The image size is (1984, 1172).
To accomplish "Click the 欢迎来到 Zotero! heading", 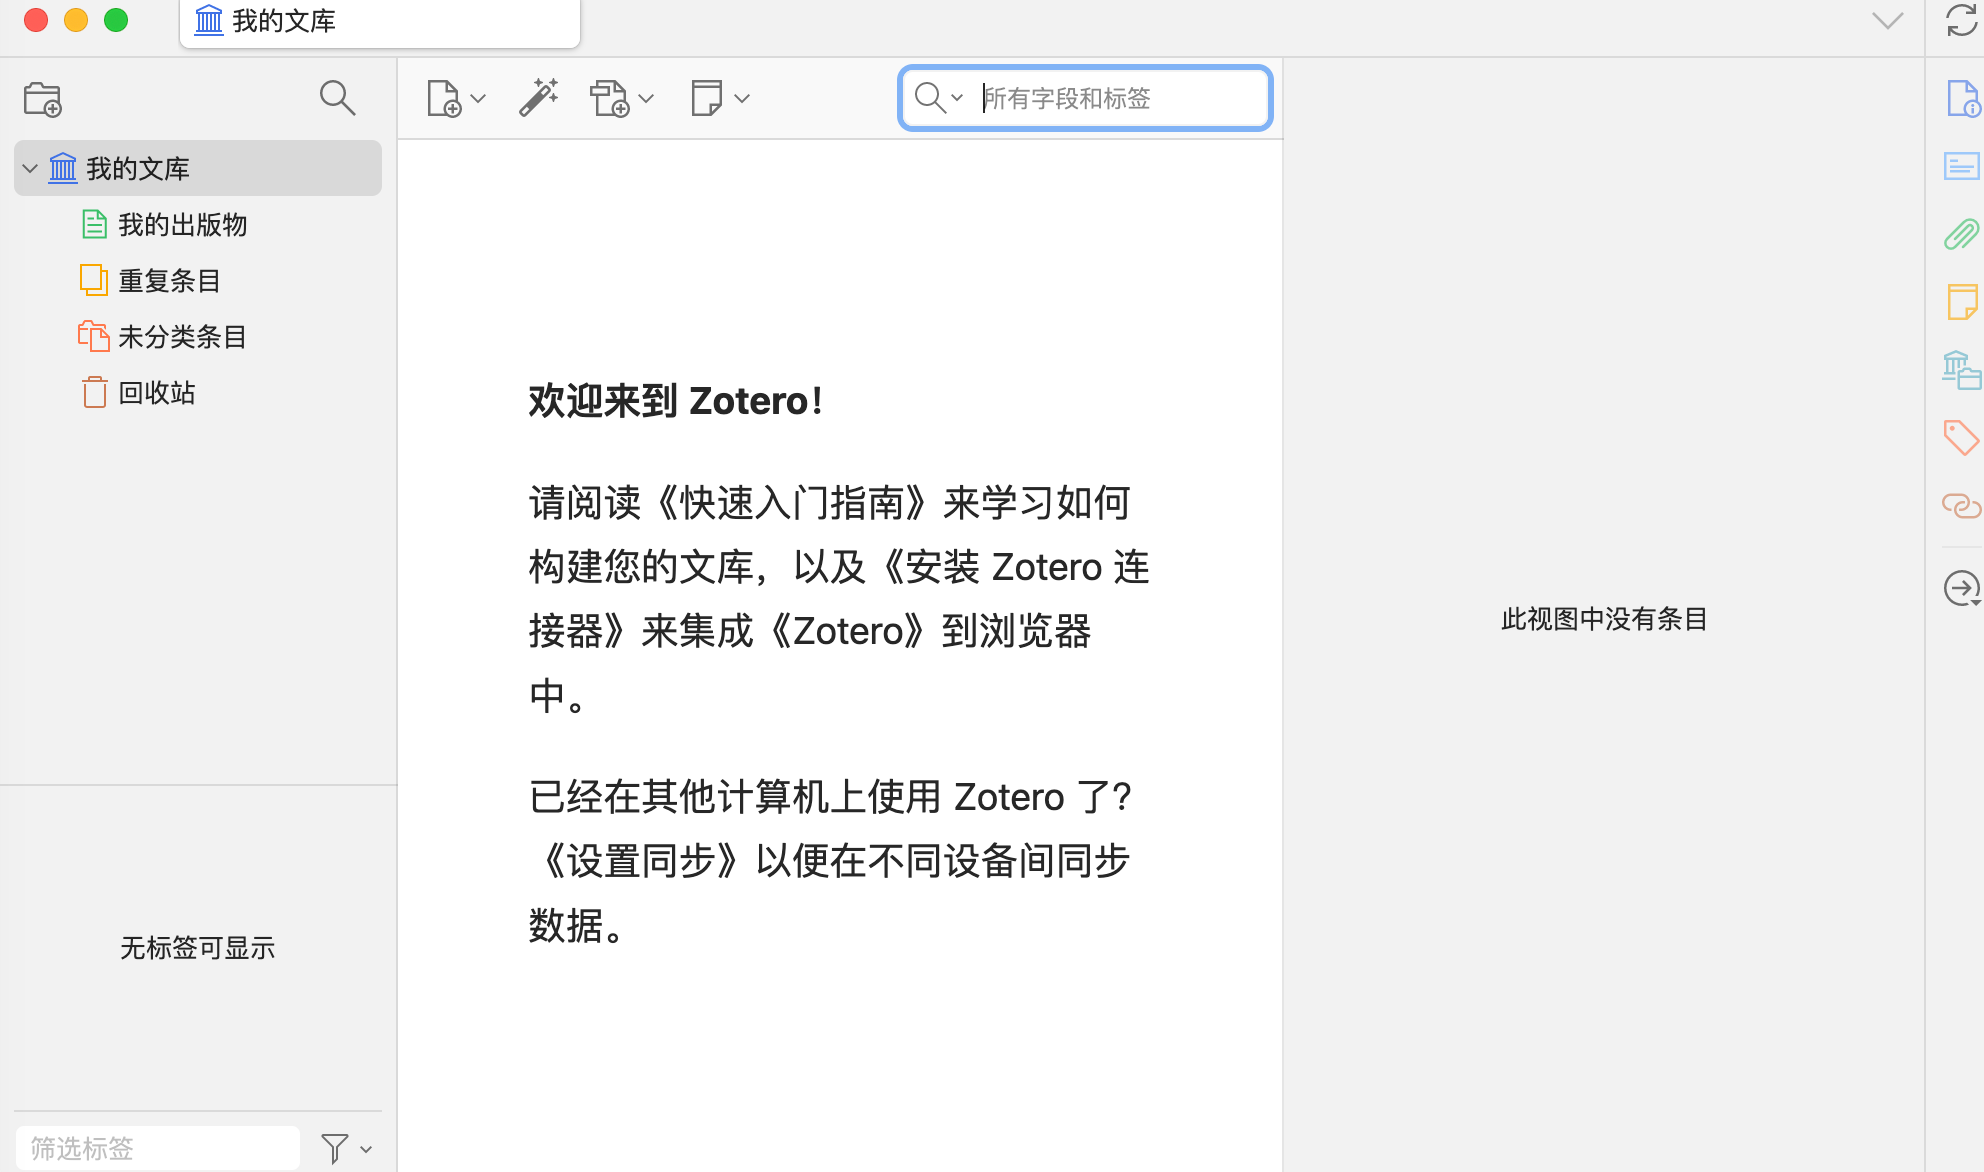I will [676, 401].
